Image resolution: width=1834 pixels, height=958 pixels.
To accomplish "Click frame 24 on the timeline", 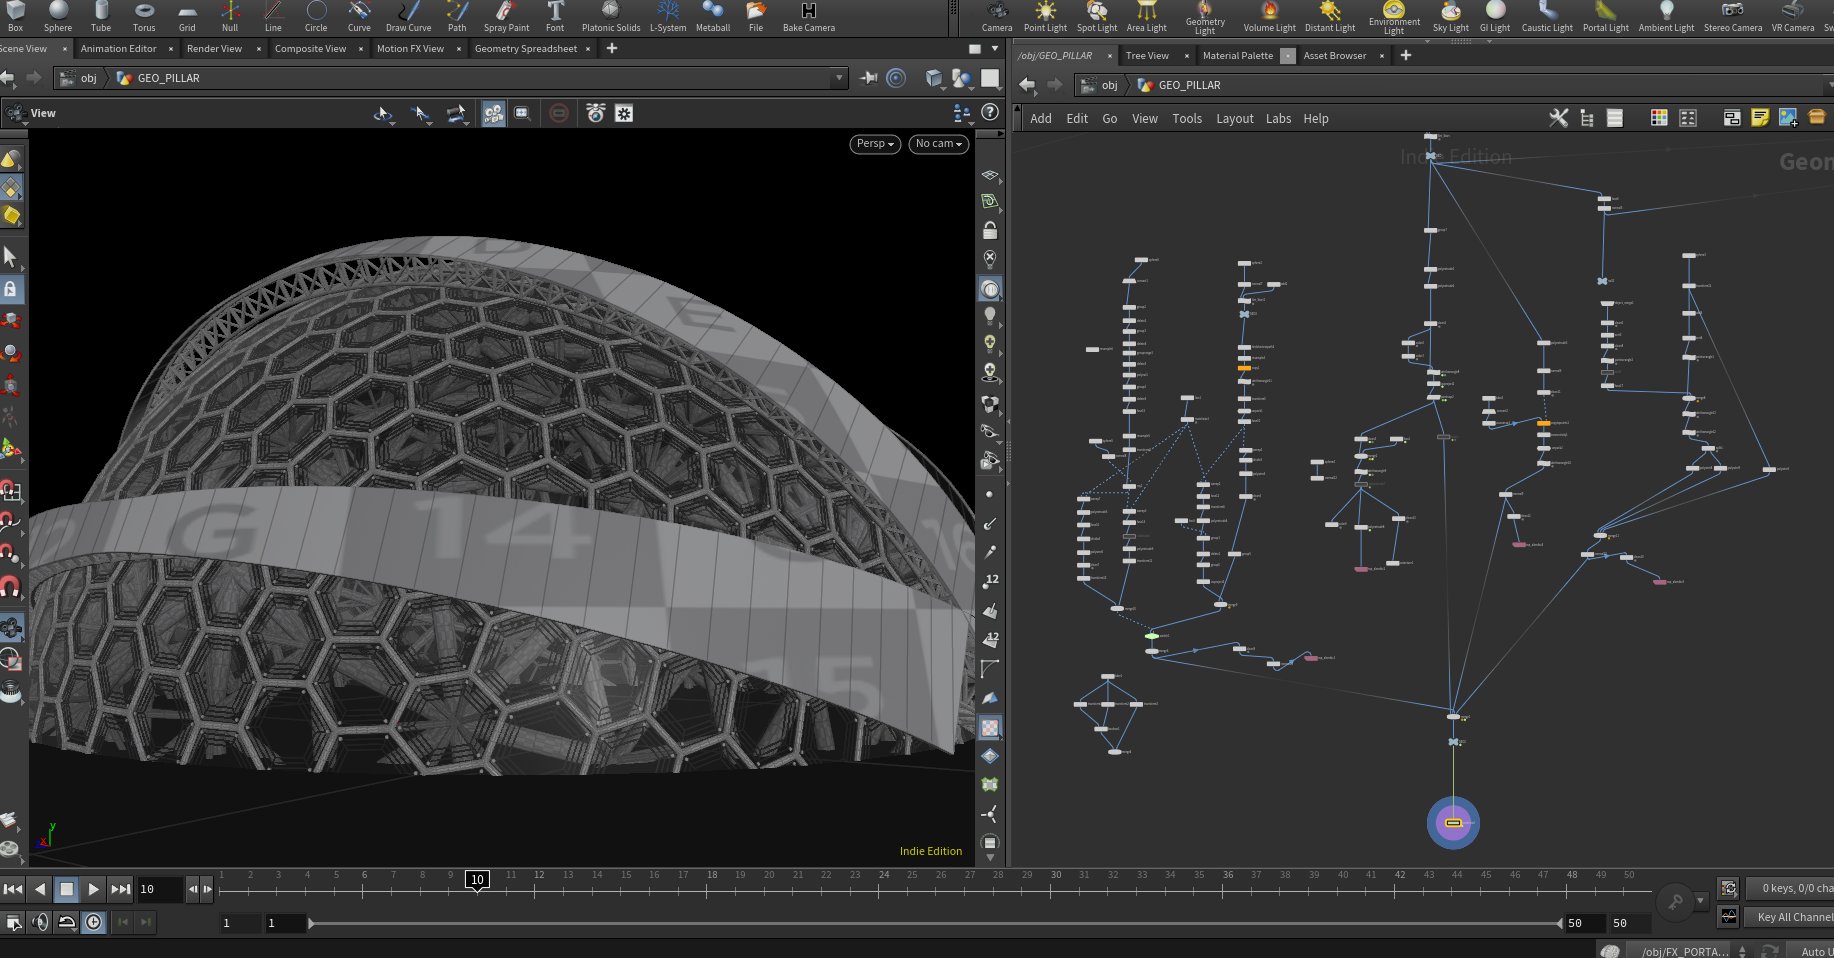I will [x=884, y=889].
